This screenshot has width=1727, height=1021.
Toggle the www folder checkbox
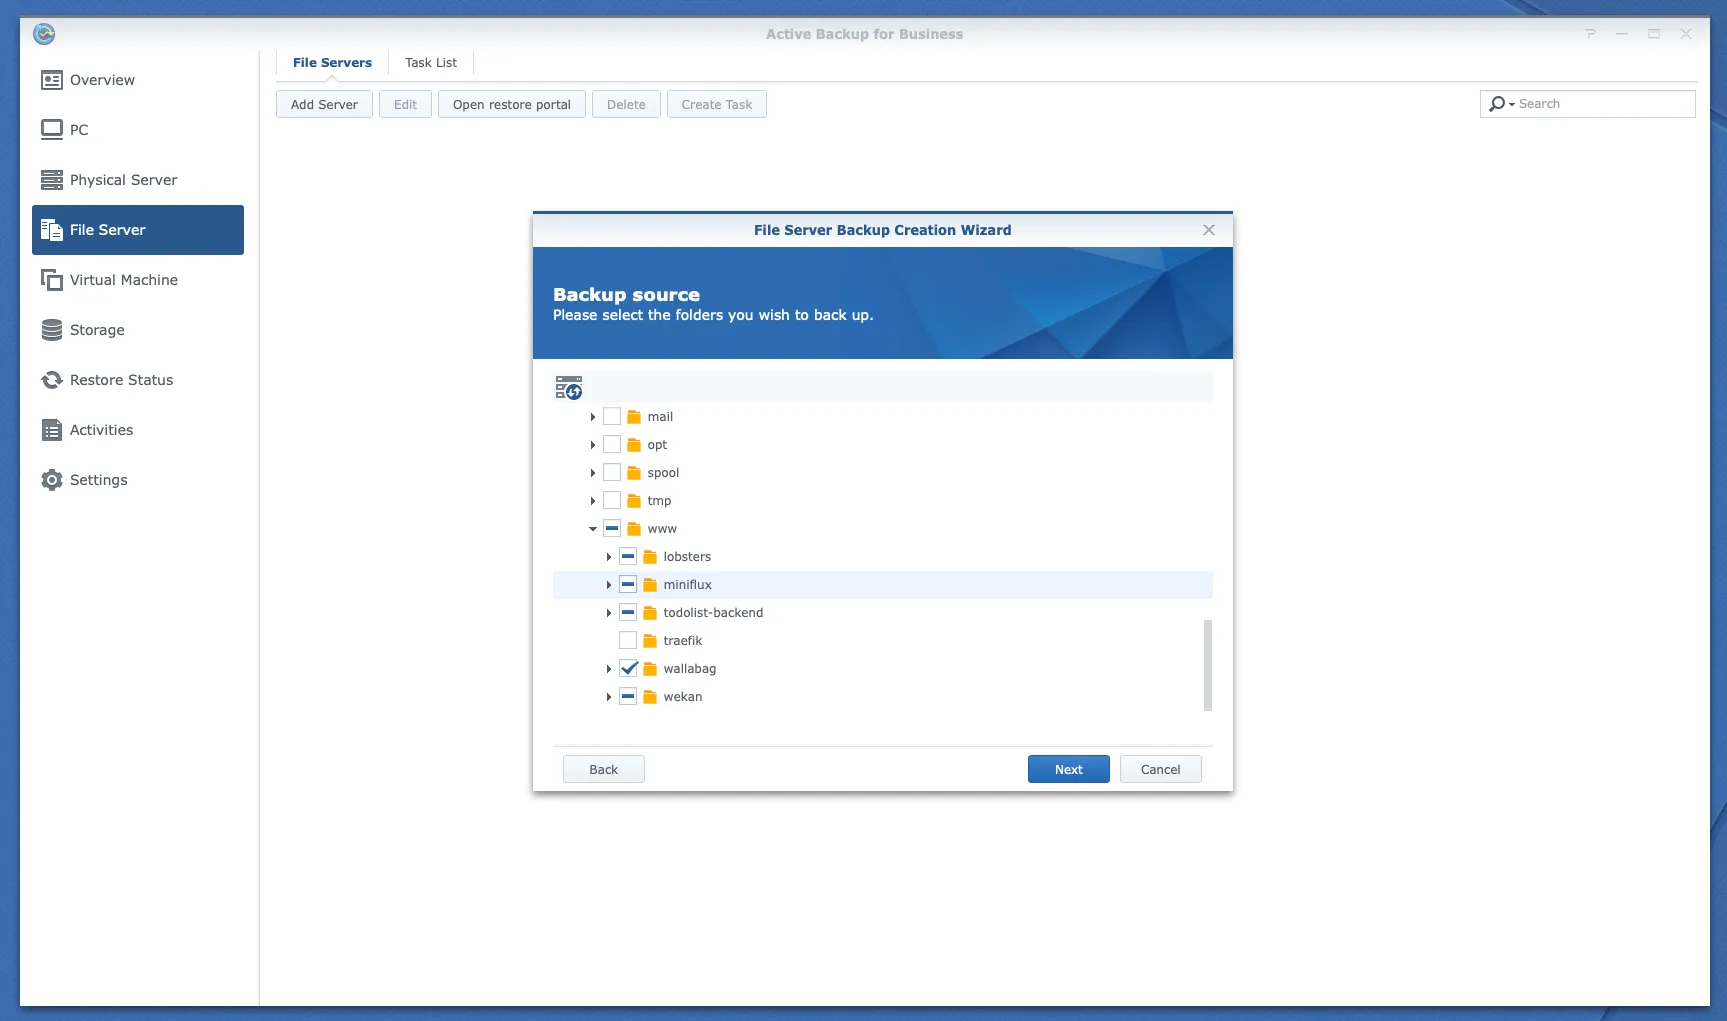point(612,529)
